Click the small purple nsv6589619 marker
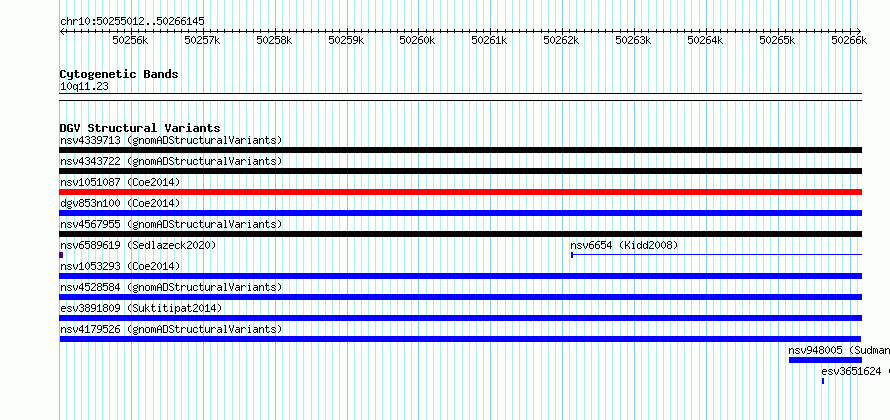The height and width of the screenshot is (420, 890). [x=61, y=255]
